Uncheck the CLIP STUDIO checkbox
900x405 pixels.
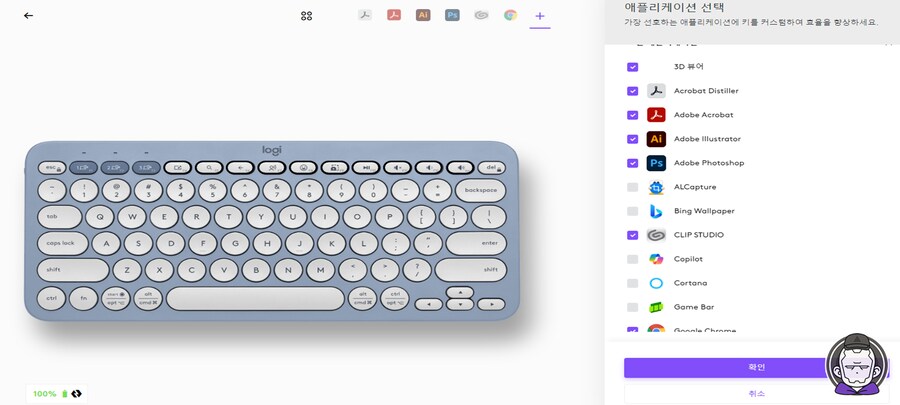pos(633,235)
